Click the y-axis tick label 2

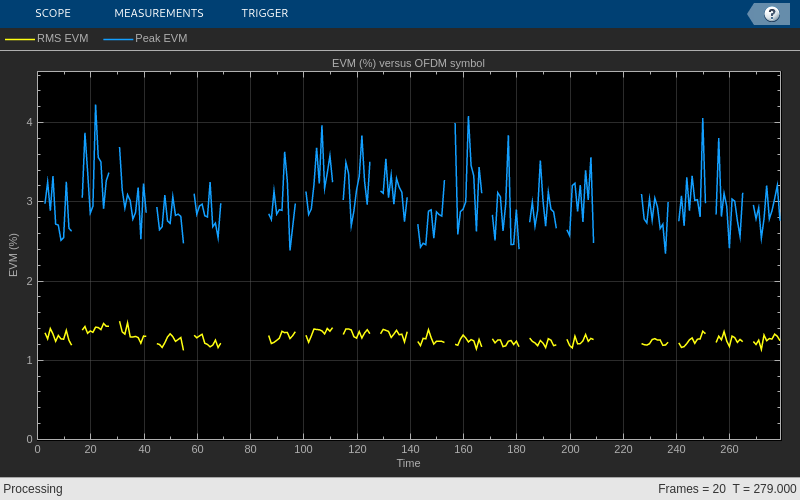[30, 281]
